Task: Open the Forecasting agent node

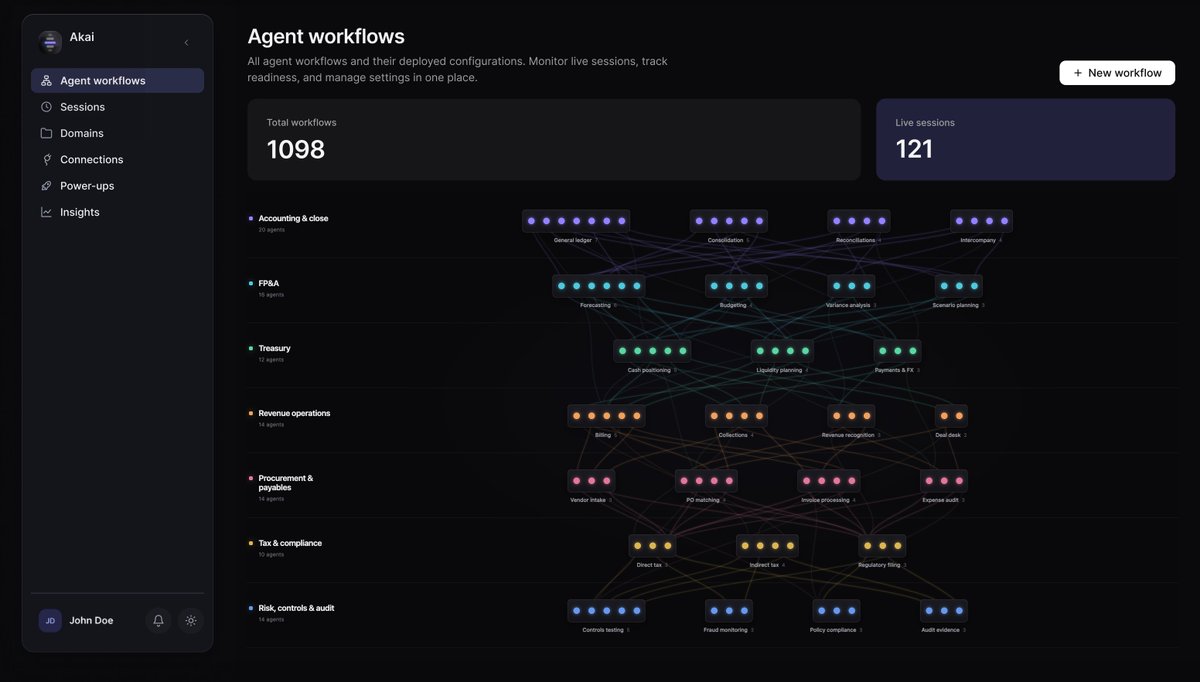Action: [x=599, y=286]
